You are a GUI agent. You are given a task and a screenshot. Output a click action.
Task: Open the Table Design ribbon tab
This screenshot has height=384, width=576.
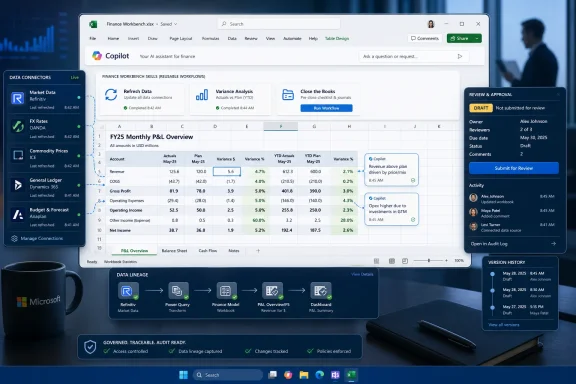click(x=337, y=39)
